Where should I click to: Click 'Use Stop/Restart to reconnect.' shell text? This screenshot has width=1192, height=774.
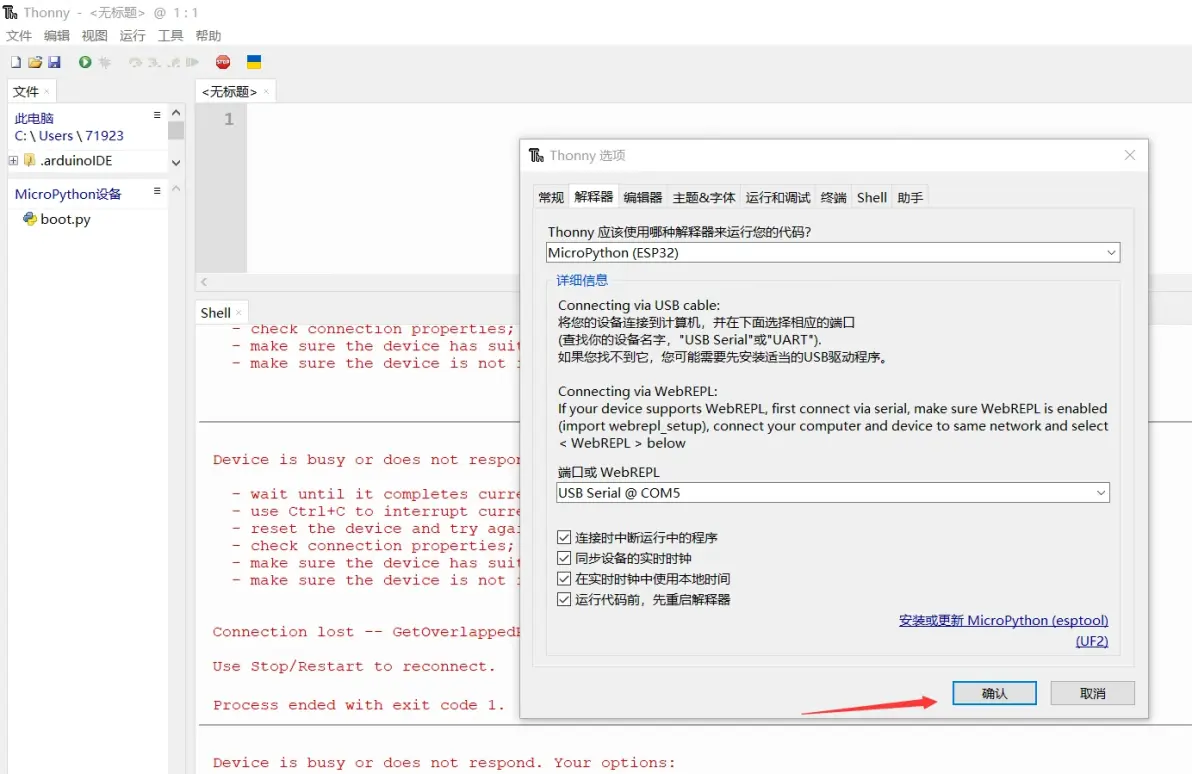coord(353,667)
